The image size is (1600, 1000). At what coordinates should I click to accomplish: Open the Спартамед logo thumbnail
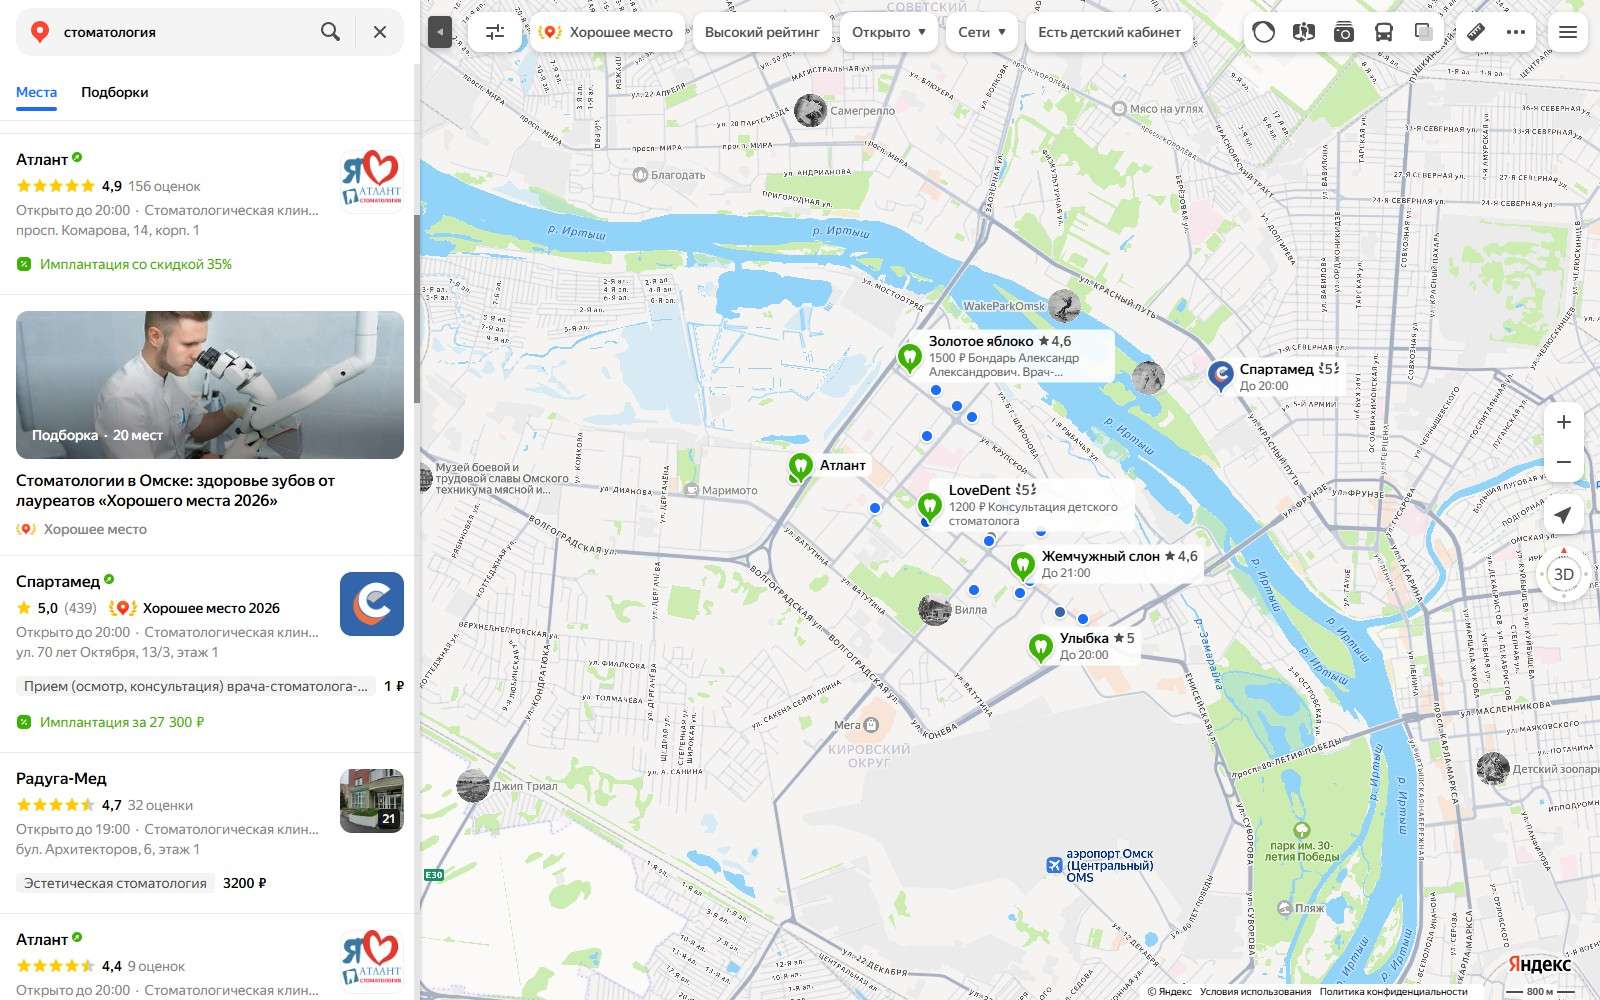pyautogui.click(x=372, y=604)
